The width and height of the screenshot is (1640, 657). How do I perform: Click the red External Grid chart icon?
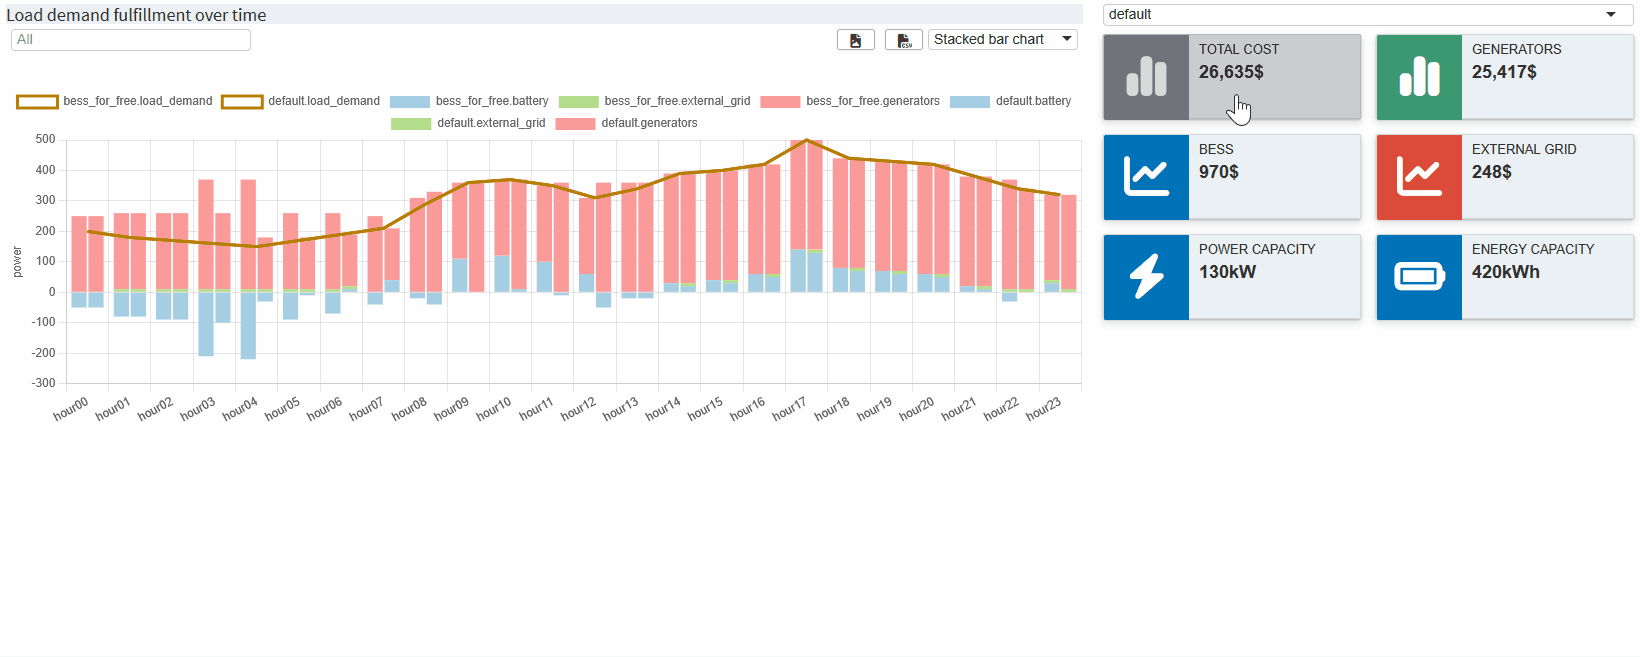pyautogui.click(x=1419, y=177)
